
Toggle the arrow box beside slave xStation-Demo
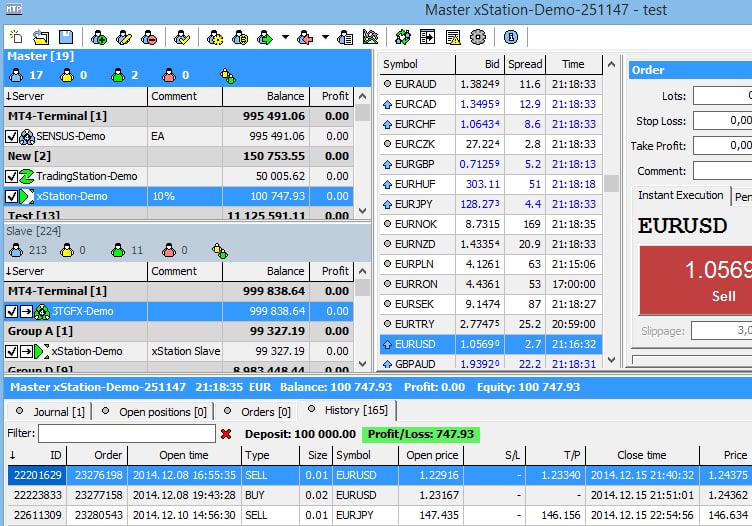26,351
